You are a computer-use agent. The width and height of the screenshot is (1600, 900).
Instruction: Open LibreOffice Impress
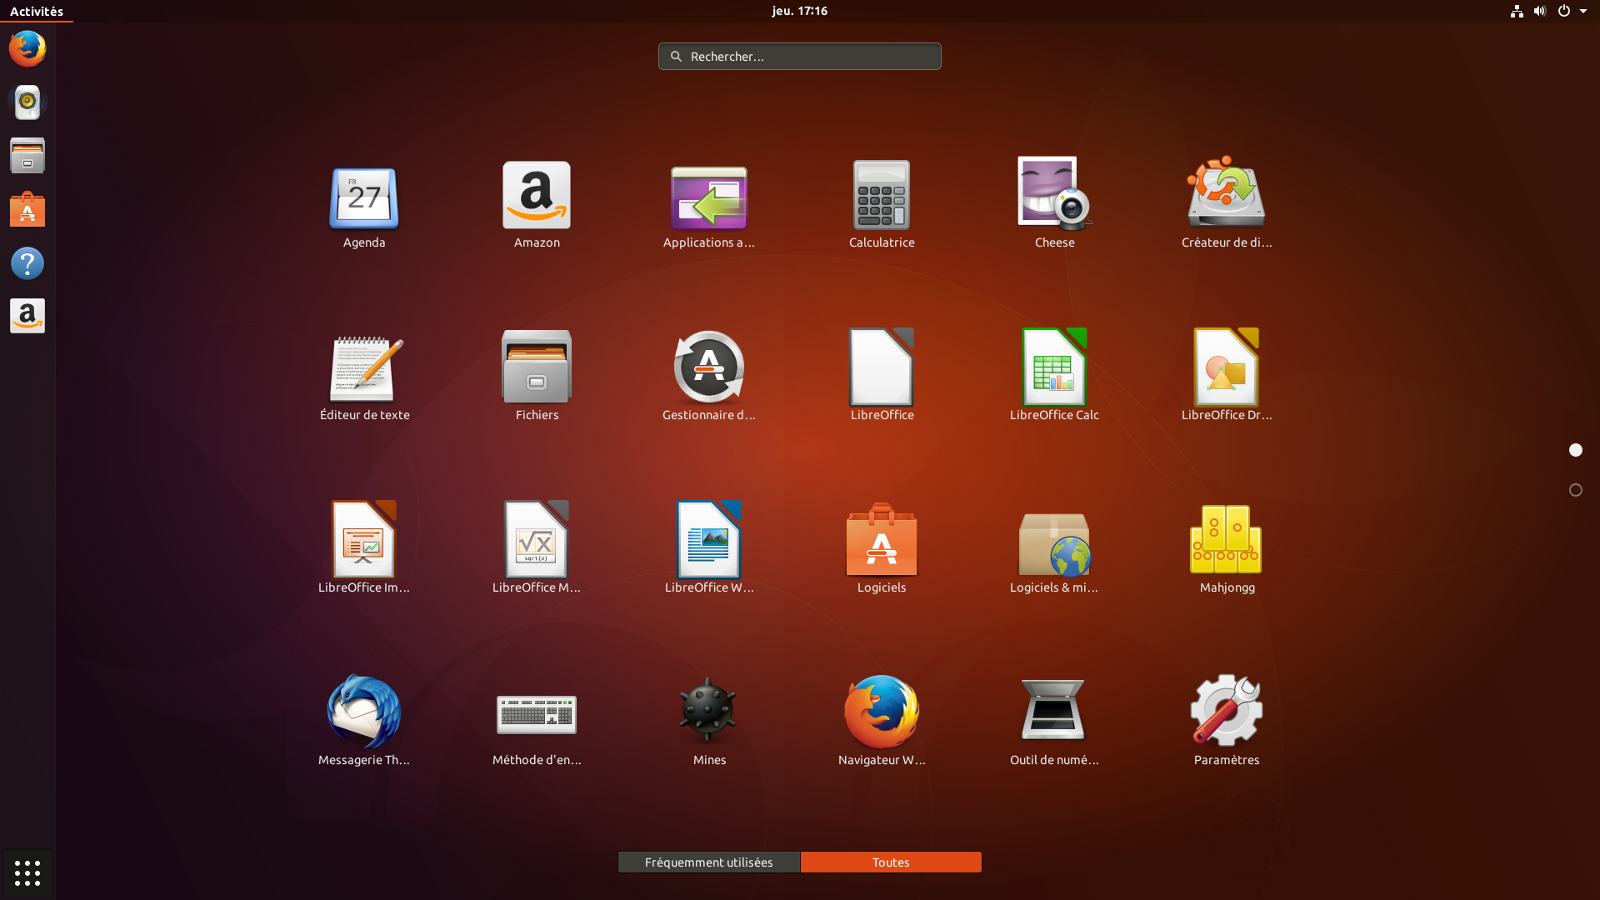click(364, 540)
